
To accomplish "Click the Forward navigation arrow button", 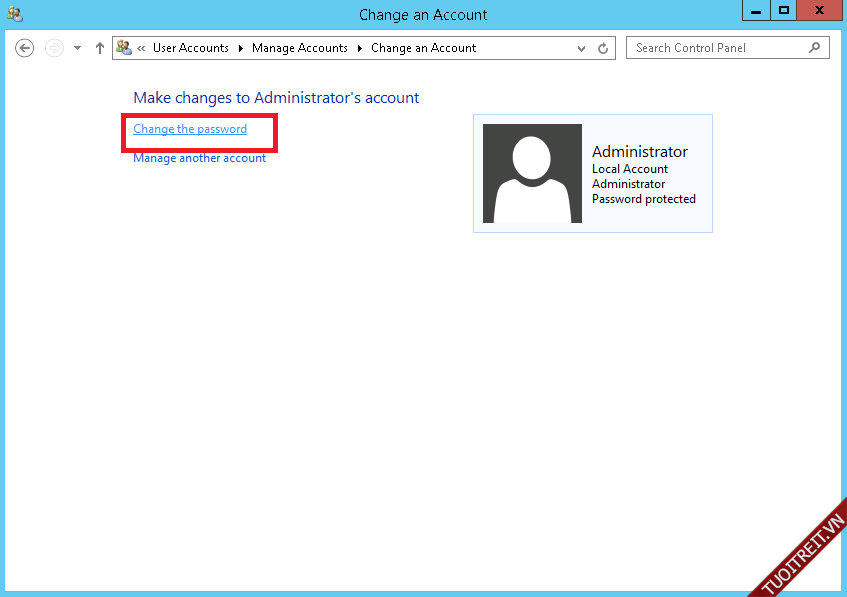I will [x=54, y=48].
